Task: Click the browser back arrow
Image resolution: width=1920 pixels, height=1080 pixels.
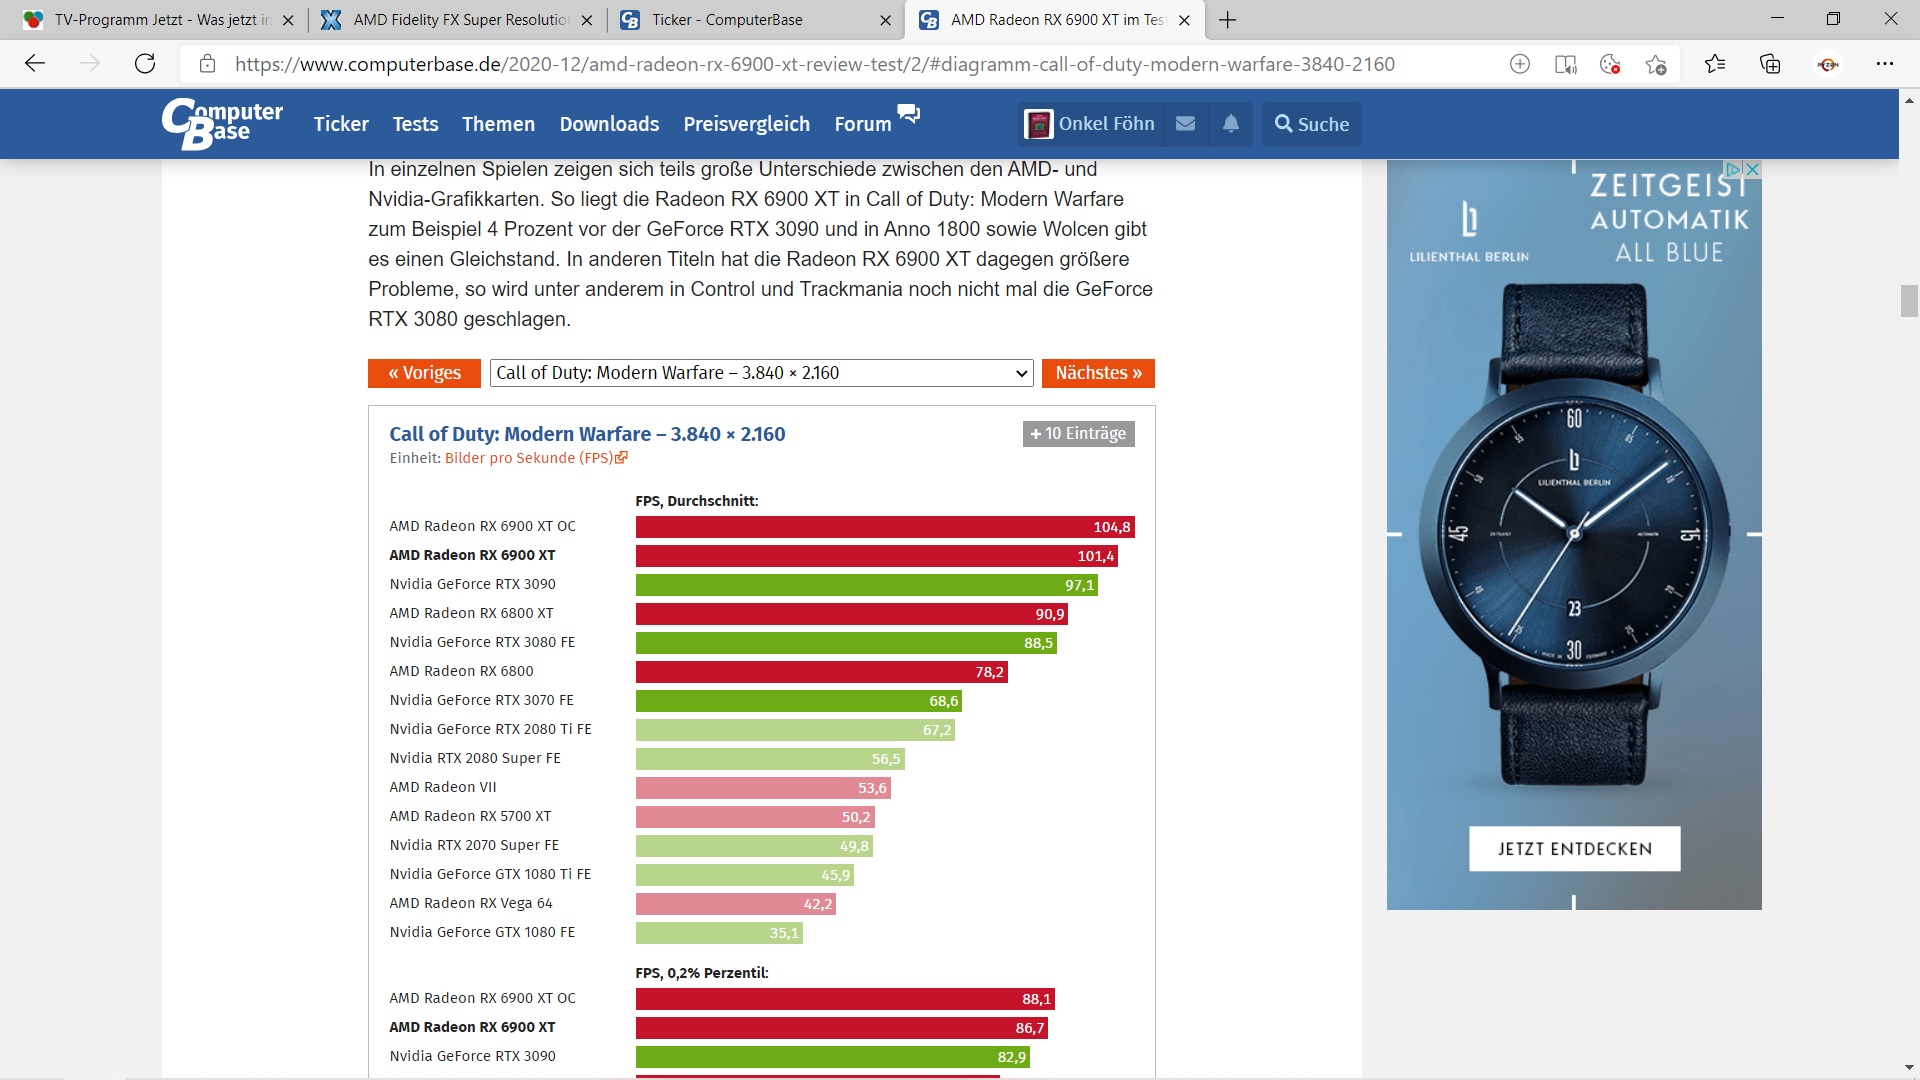Action: pyautogui.click(x=35, y=64)
